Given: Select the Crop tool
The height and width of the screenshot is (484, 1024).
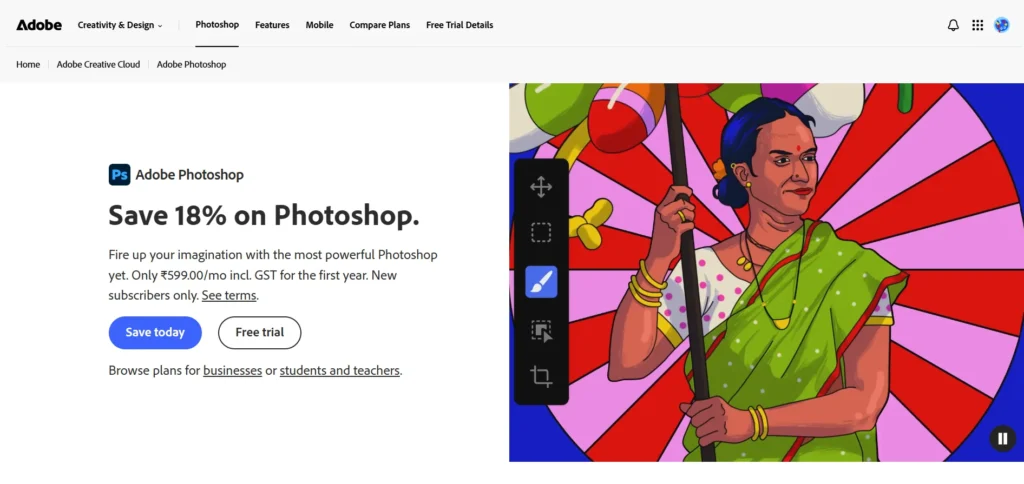Looking at the screenshot, I should [541, 376].
